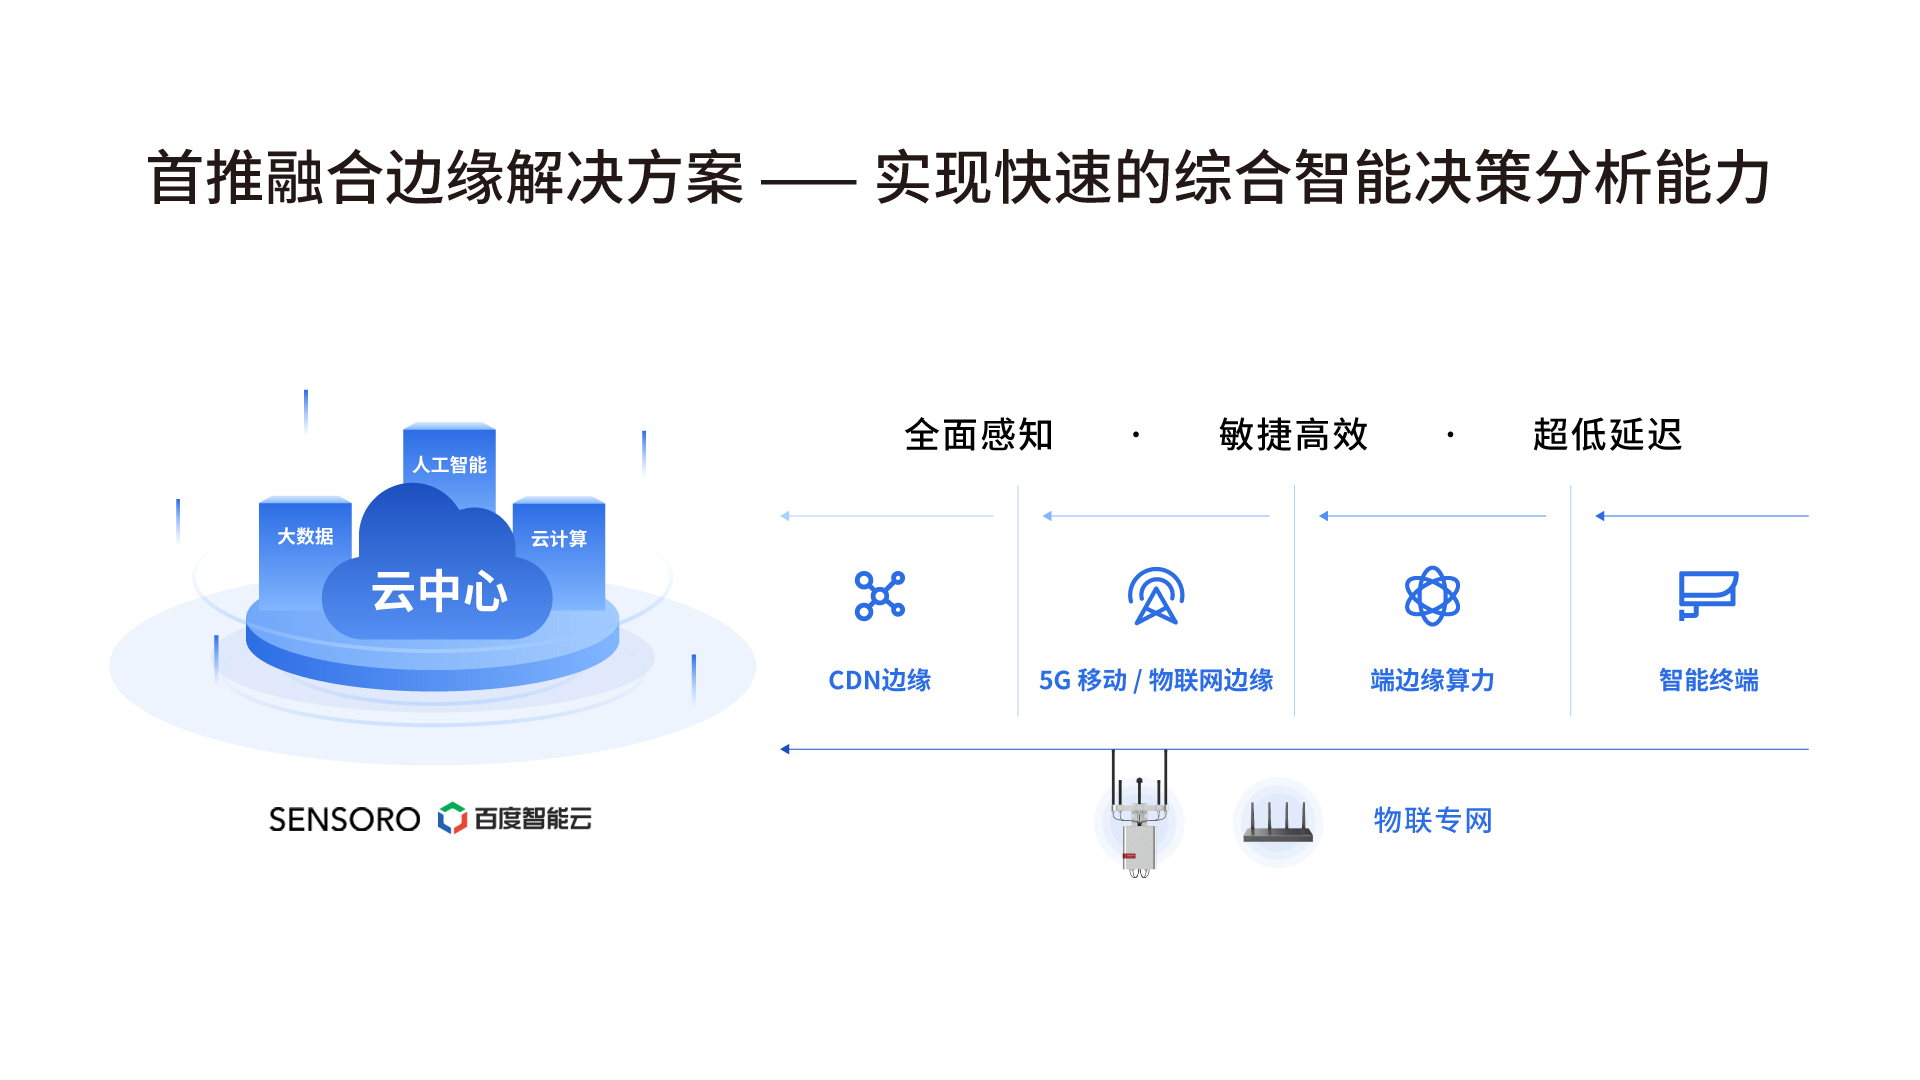Click the 超低延迟 heading
Viewport: 1920px width, 1080px height.
pyautogui.click(x=1607, y=435)
